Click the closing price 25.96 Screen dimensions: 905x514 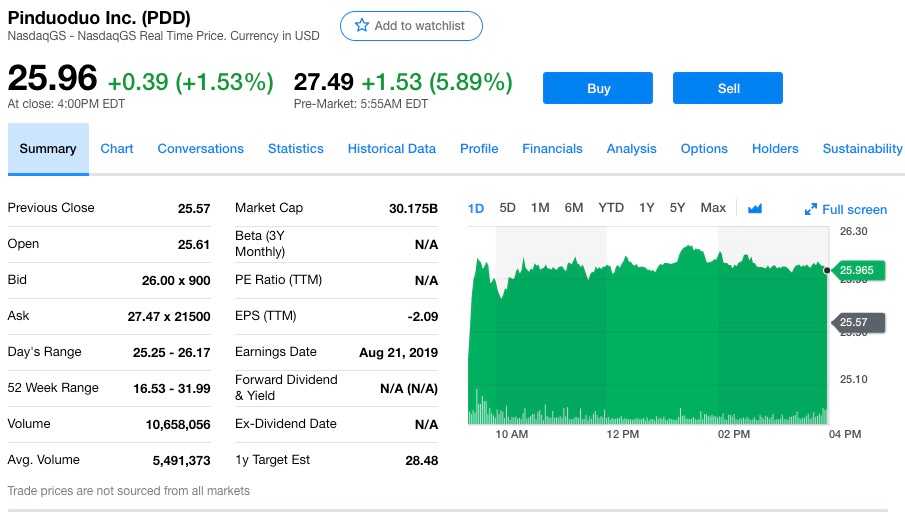click(x=53, y=78)
